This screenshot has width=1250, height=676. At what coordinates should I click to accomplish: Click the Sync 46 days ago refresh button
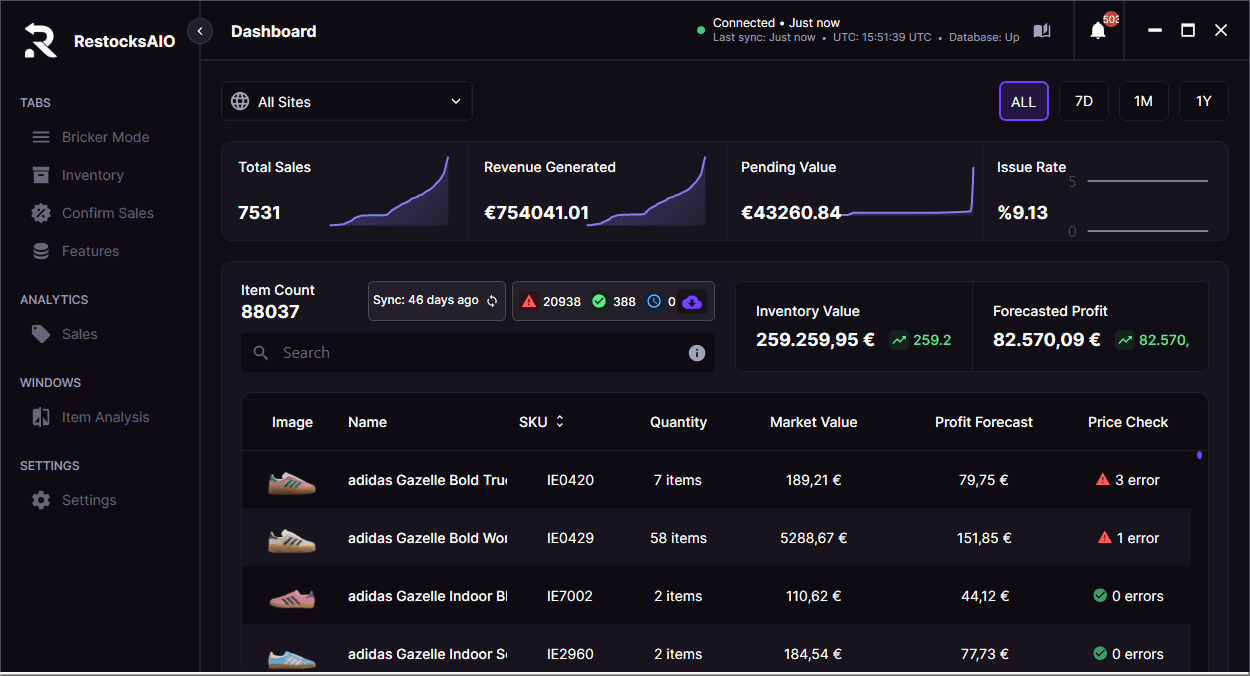[x=439, y=301]
